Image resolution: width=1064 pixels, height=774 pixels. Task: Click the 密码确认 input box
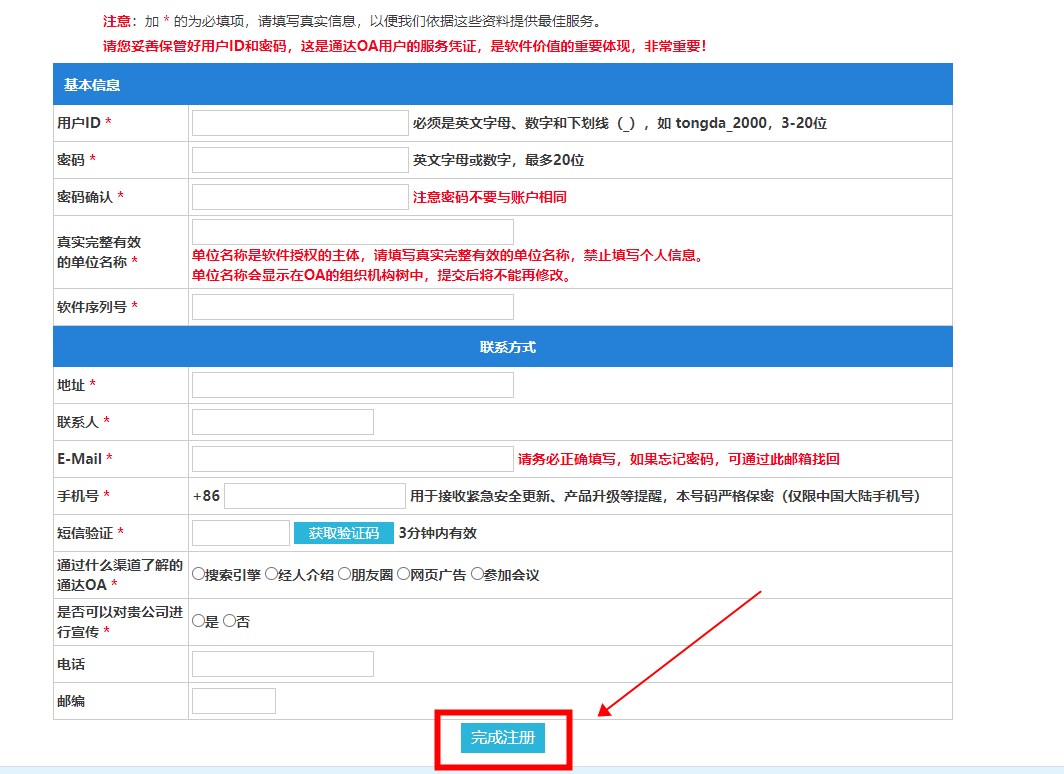pos(300,197)
